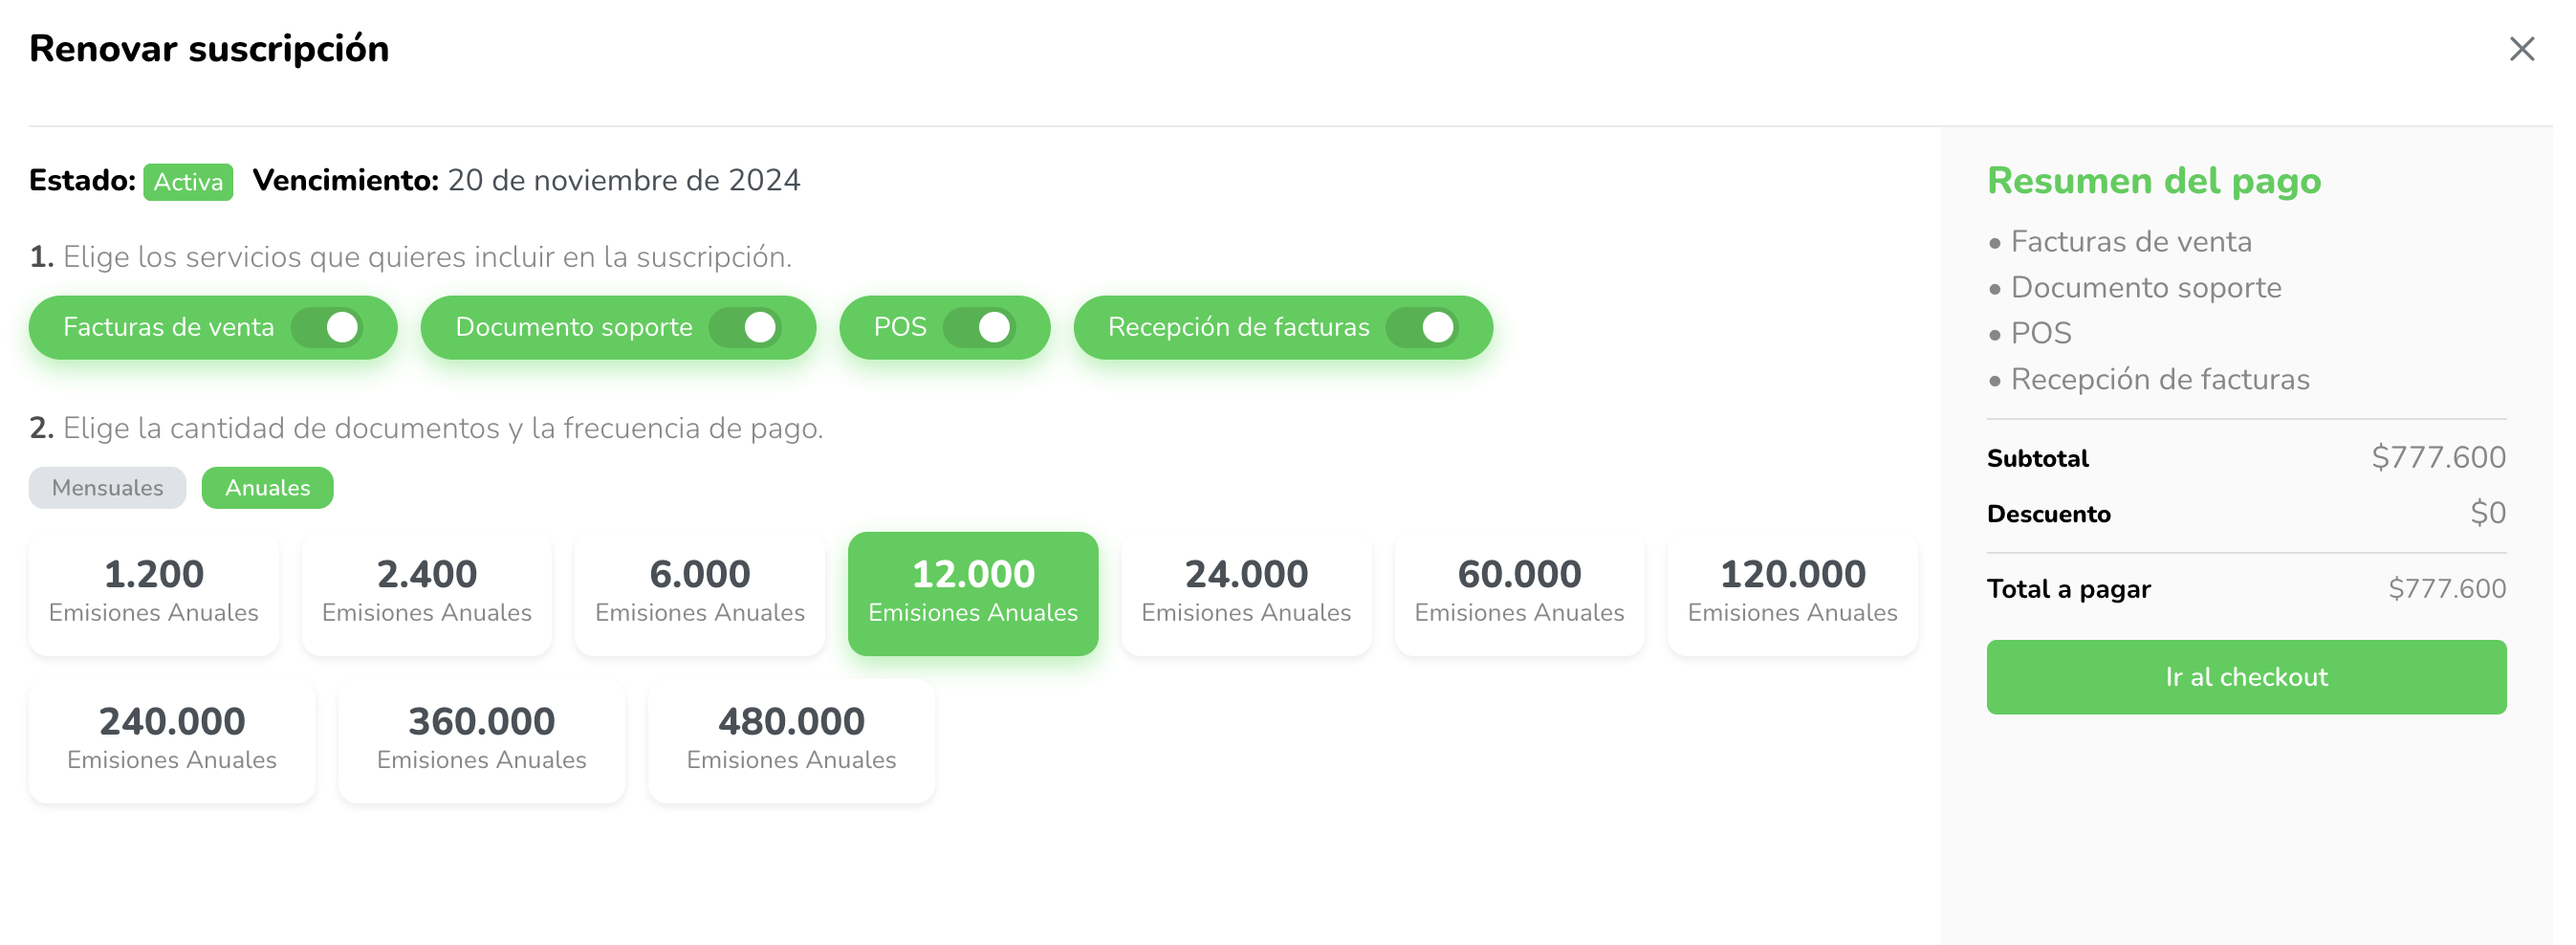The height and width of the screenshot is (945, 2576).
Task: Select the Anuales frequency tab
Action: (x=267, y=488)
